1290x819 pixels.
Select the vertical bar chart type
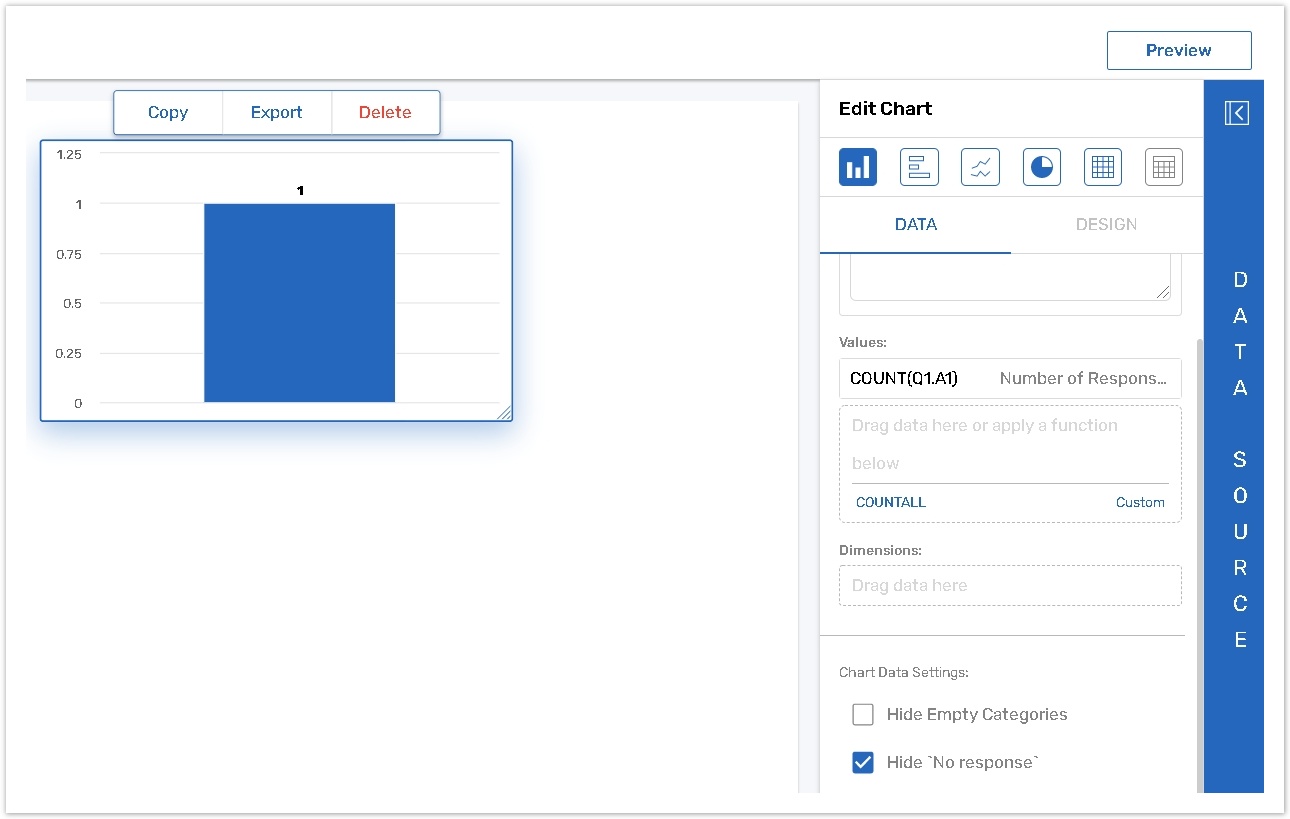click(857, 167)
